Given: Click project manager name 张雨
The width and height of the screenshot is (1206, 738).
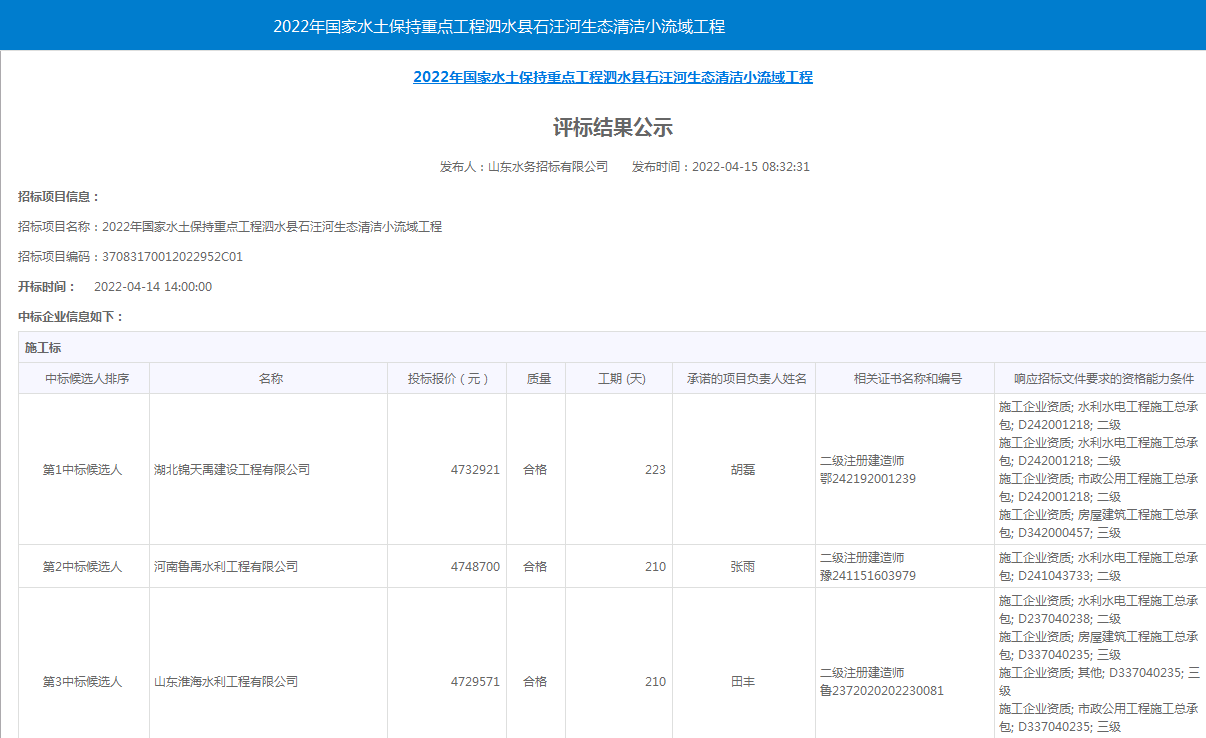Looking at the screenshot, I should 743,567.
